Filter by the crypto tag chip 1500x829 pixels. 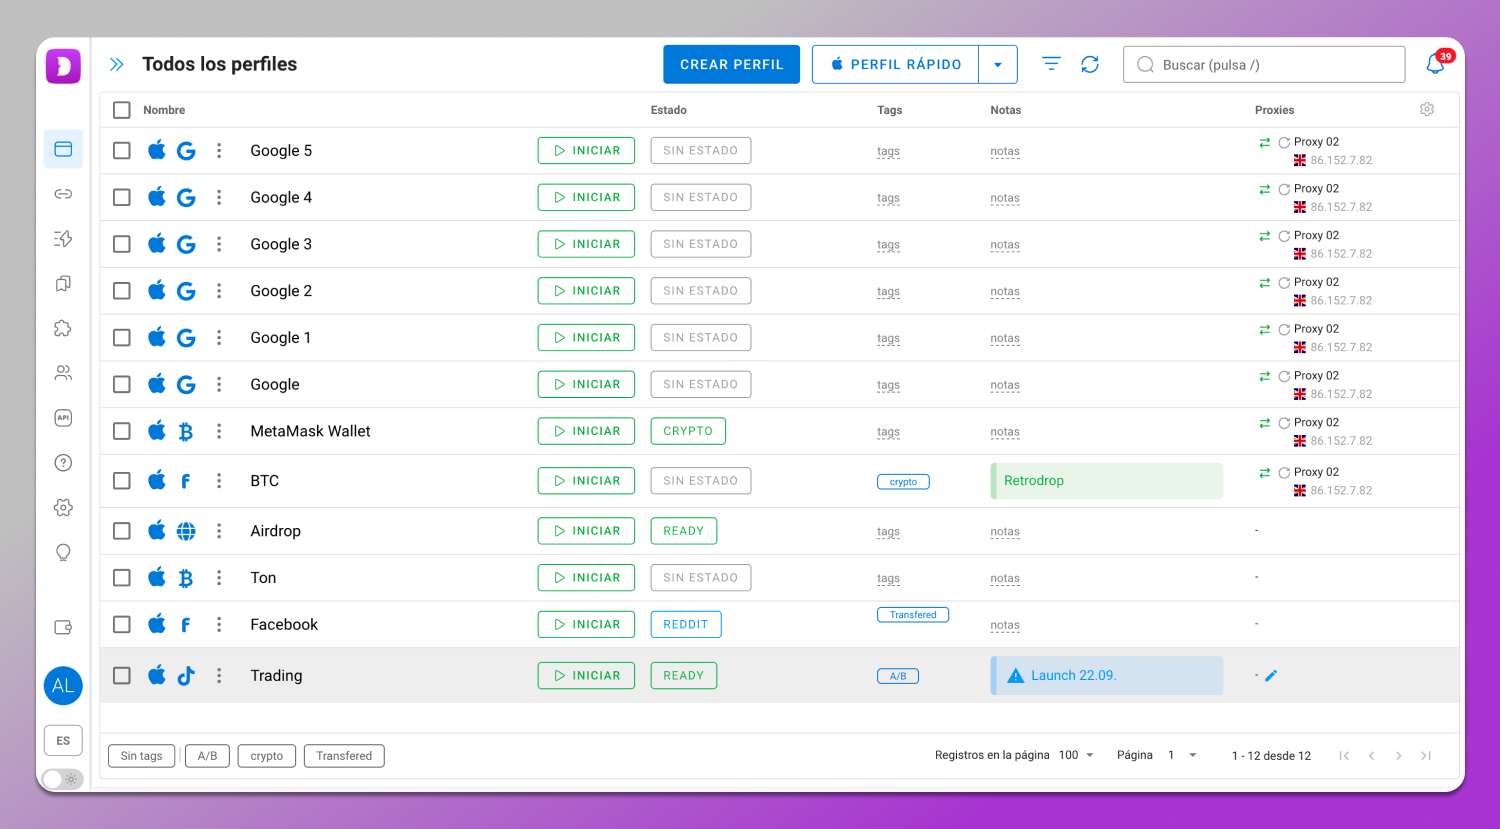click(x=266, y=756)
